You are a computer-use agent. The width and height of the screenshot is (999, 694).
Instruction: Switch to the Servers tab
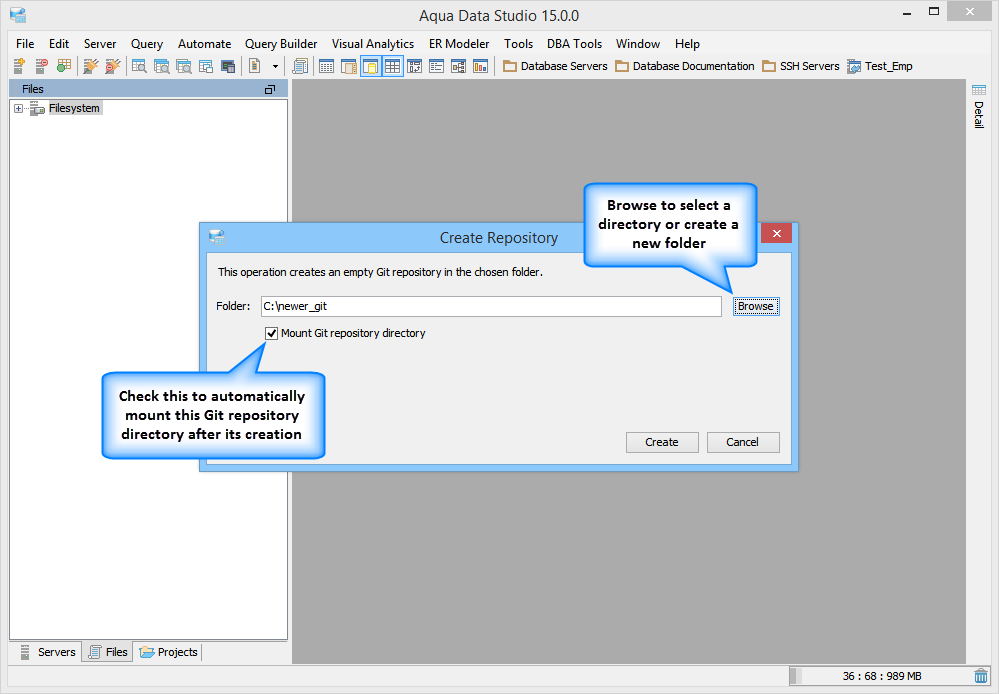coord(48,652)
